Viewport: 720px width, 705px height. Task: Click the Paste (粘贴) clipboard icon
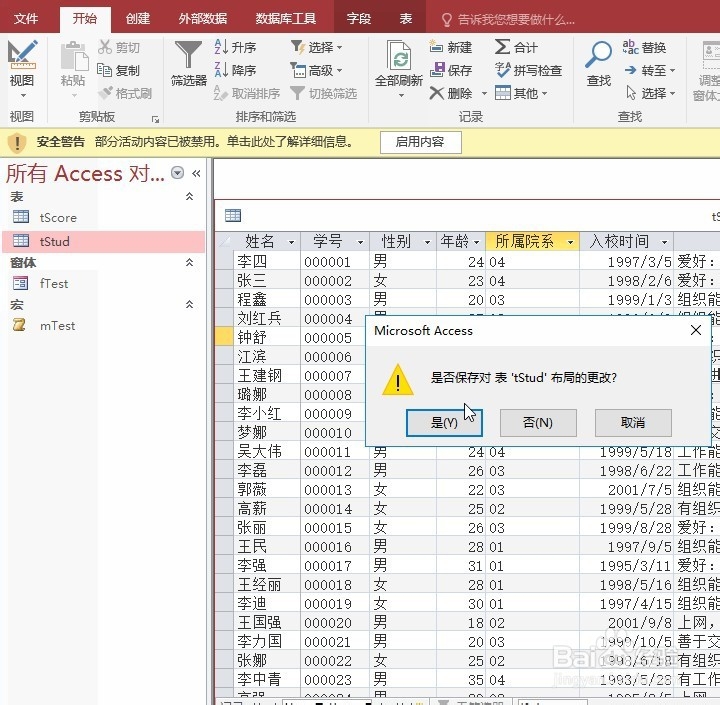point(73,57)
